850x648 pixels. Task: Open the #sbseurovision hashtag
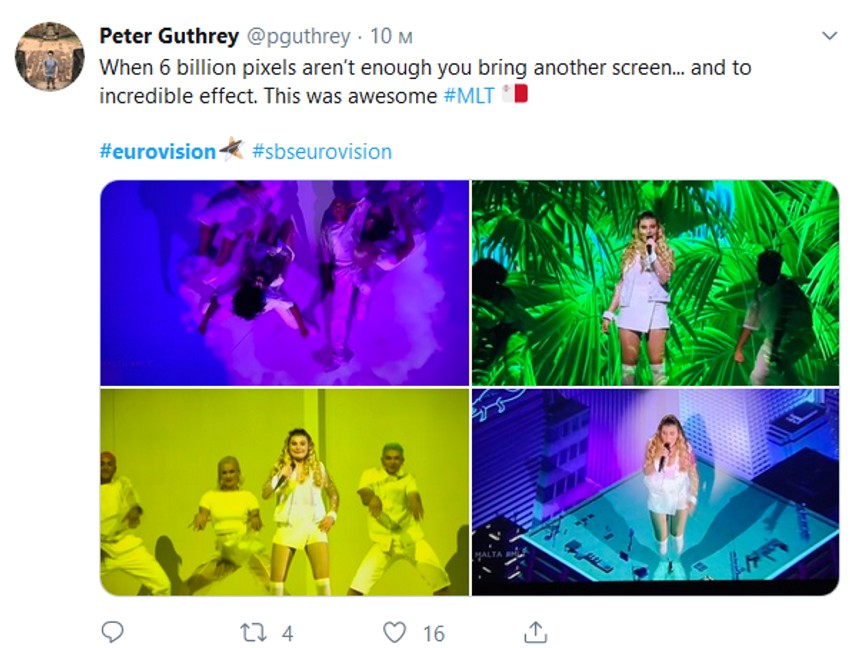click(x=322, y=151)
